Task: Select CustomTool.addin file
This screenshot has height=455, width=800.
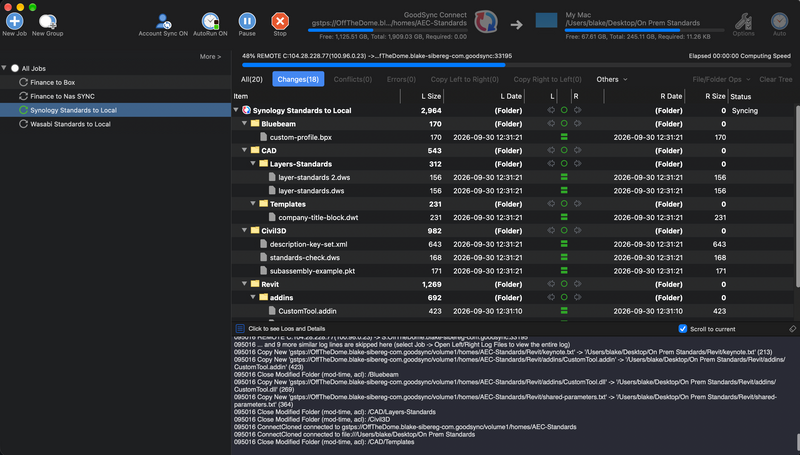Action: [307, 311]
